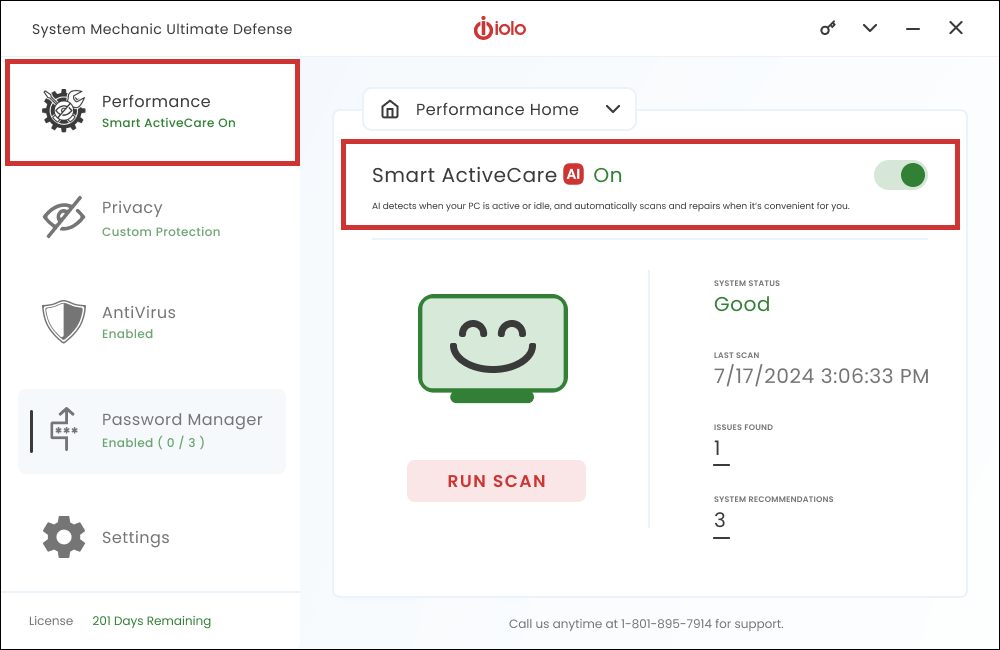The image size is (1000, 650).
Task: Expand the Performance Home dropdown
Action: point(613,109)
